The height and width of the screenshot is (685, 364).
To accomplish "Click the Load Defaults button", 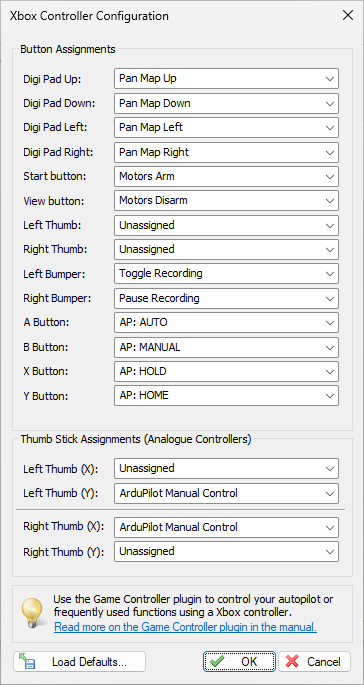I will click(80, 661).
